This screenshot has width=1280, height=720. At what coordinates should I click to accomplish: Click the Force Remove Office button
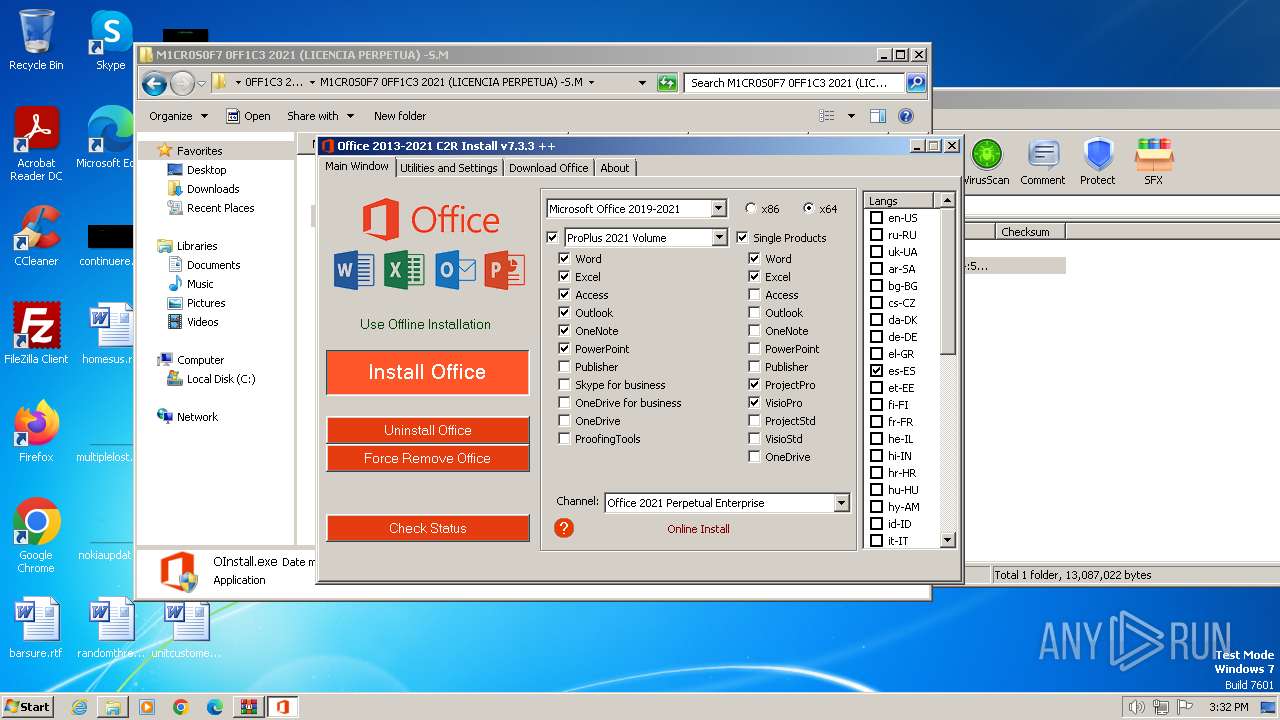[x=427, y=458]
